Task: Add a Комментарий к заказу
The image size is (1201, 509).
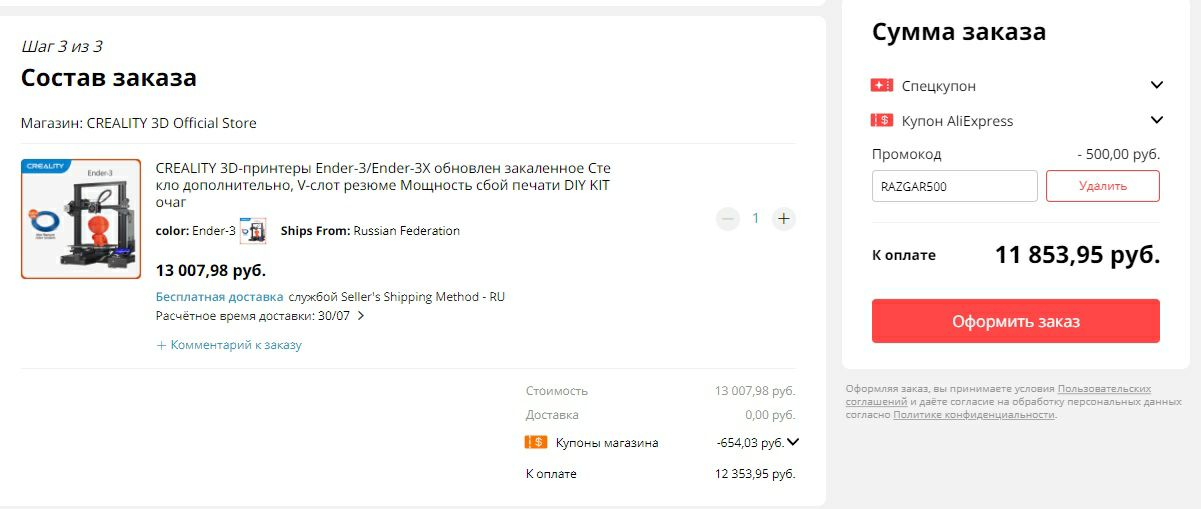Action: (x=229, y=345)
